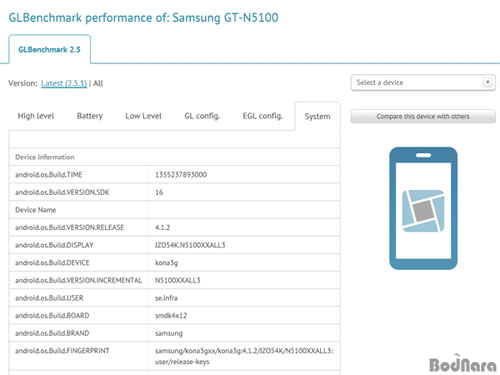Select the android.os.Build.VERSION.RELEASE label
Viewport: 500px width, 375px height.
pos(70,228)
